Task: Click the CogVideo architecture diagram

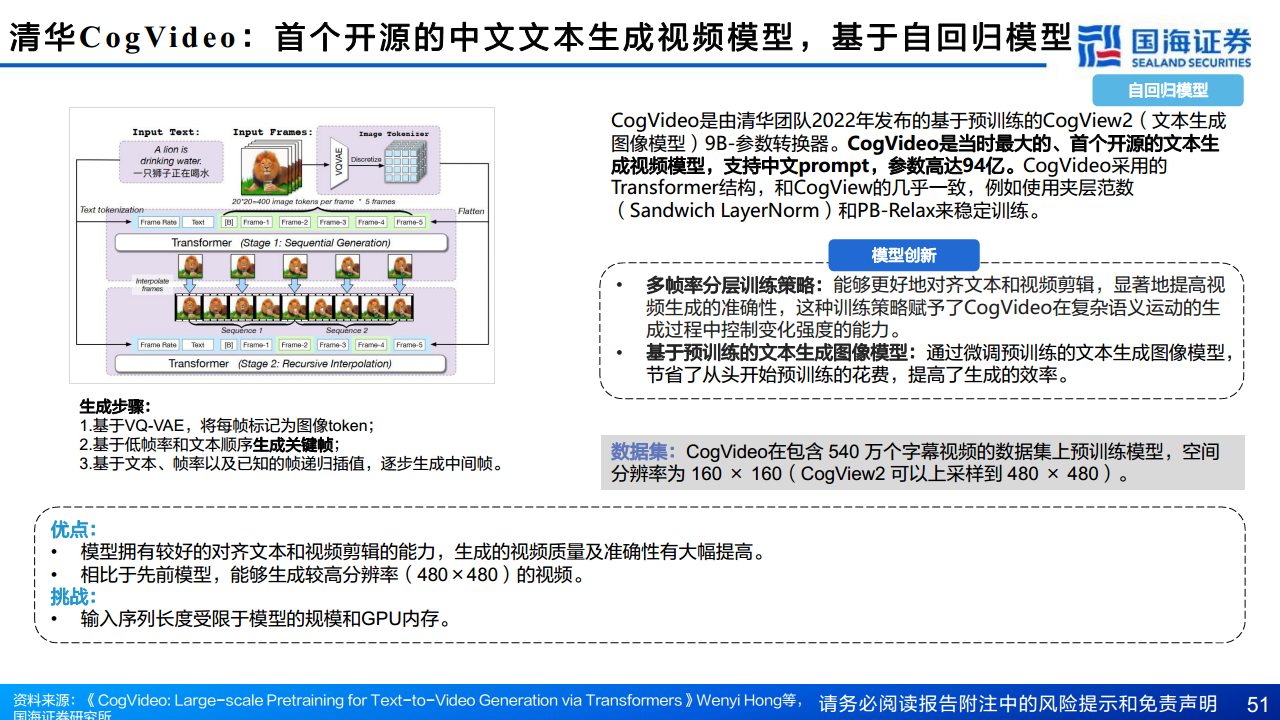Action: coord(282,245)
